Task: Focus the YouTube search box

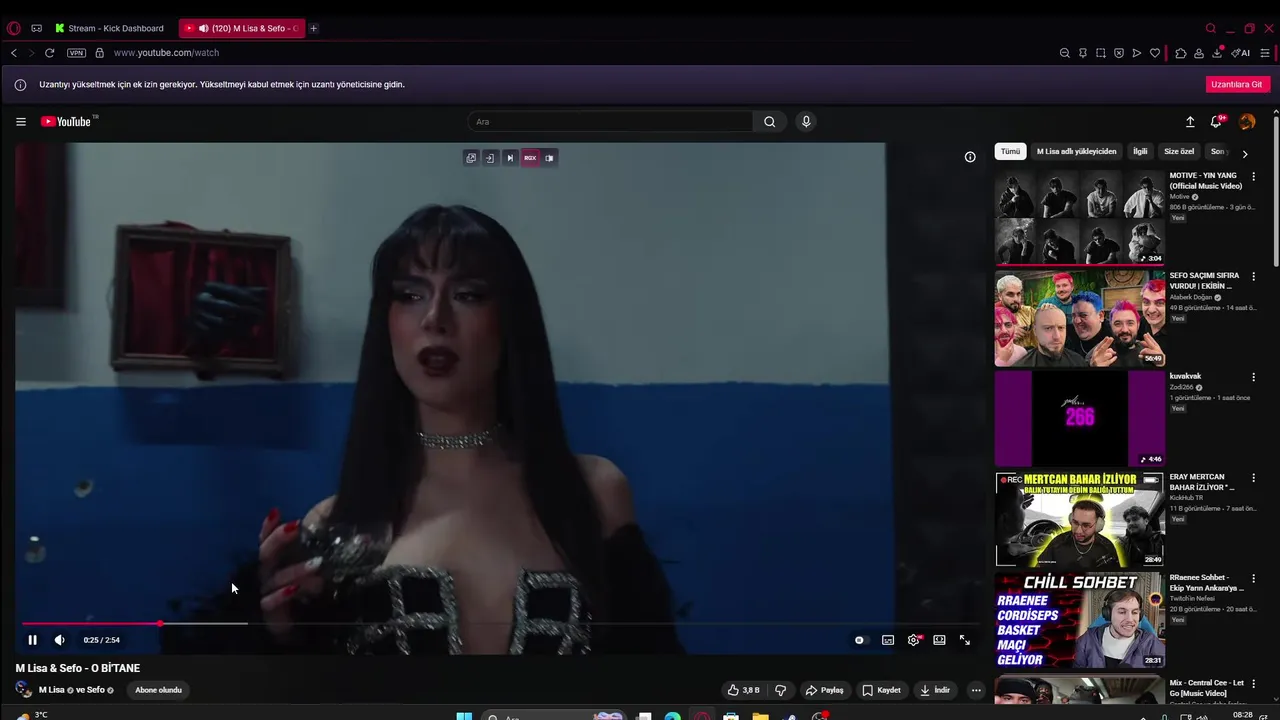Action: (610, 122)
